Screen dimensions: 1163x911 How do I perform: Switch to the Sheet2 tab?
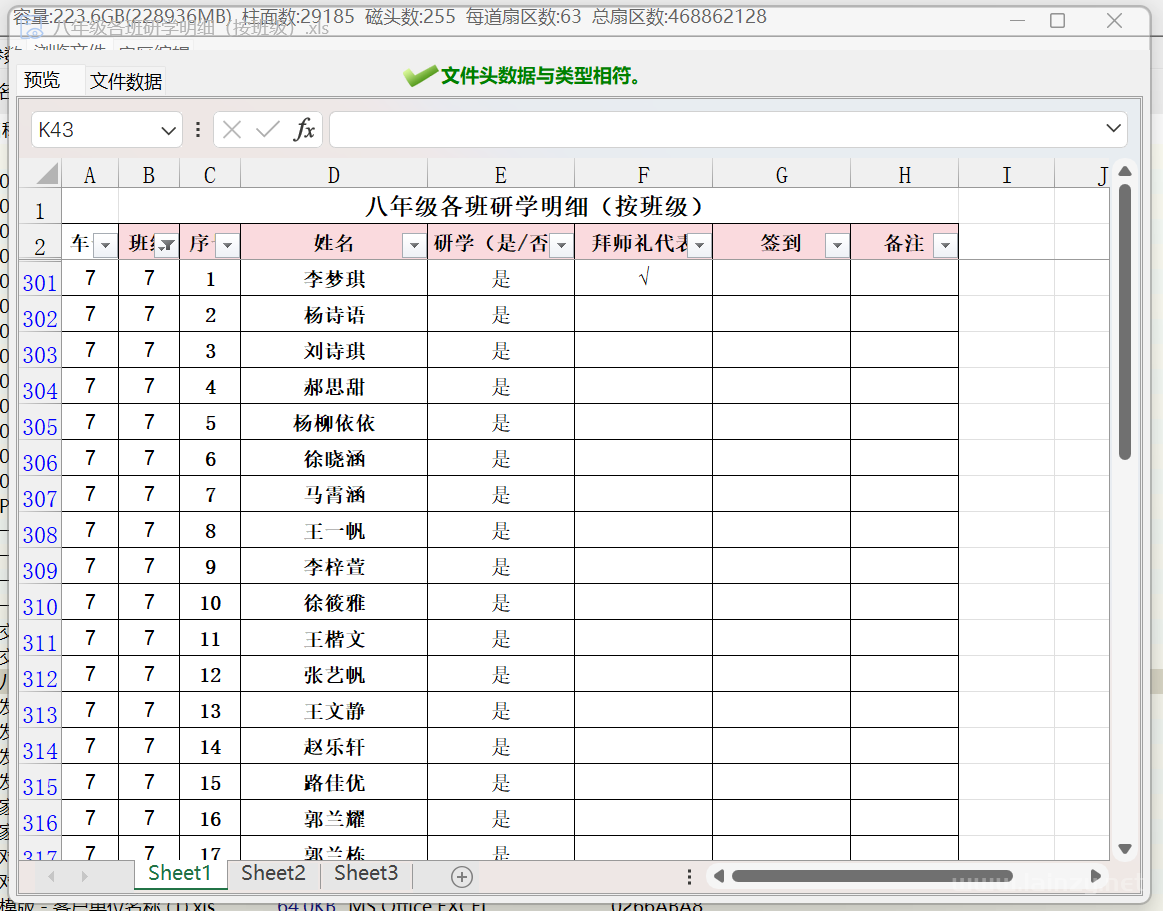click(273, 873)
